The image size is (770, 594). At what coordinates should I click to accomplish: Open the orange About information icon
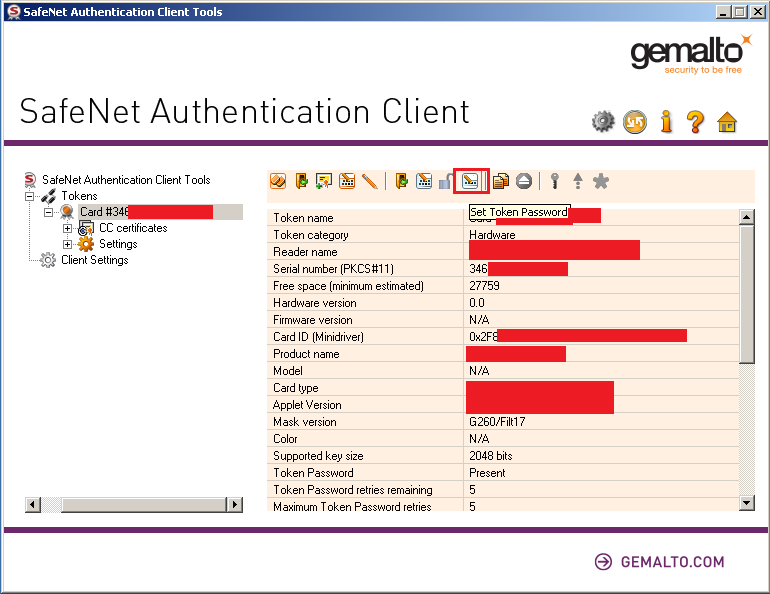click(x=666, y=122)
